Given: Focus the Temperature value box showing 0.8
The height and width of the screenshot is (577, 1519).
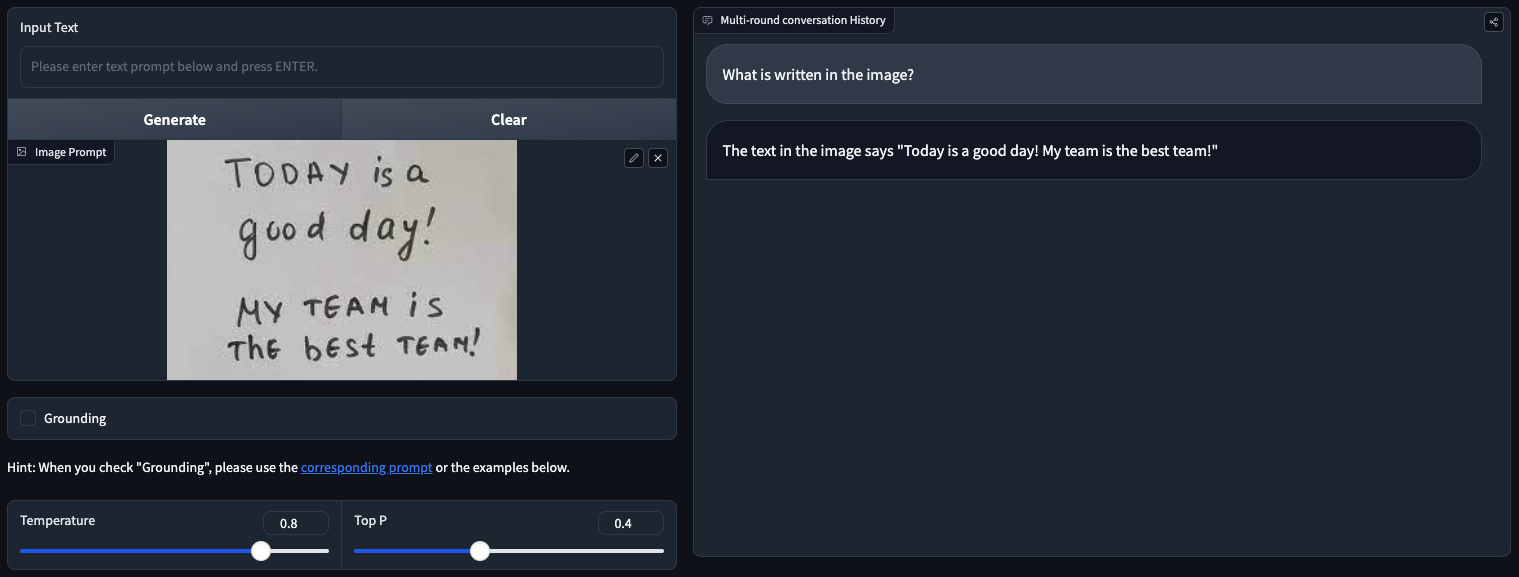Looking at the screenshot, I should point(295,523).
